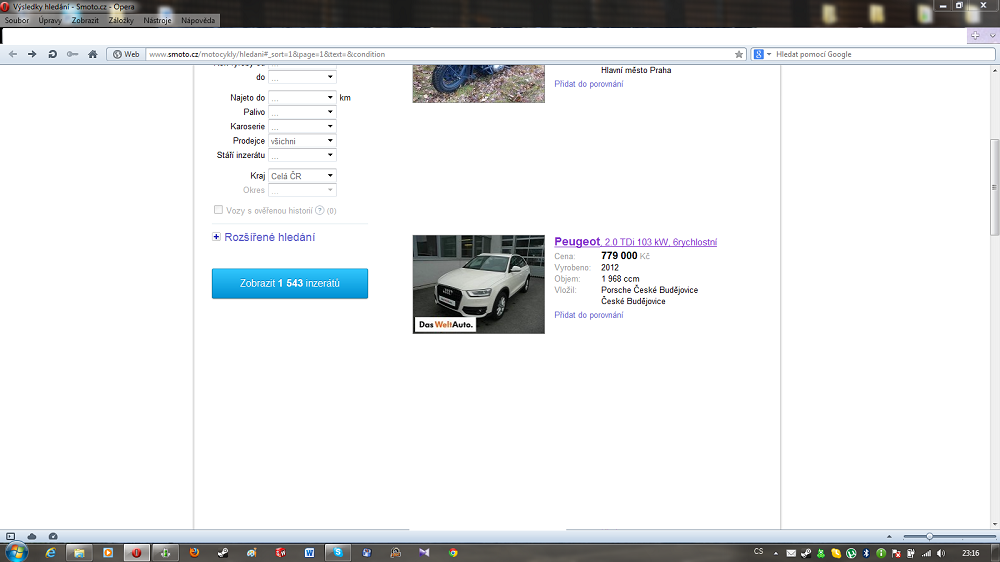Click the browser back arrow button
The image size is (1000, 562).
pyautogui.click(x=13, y=54)
